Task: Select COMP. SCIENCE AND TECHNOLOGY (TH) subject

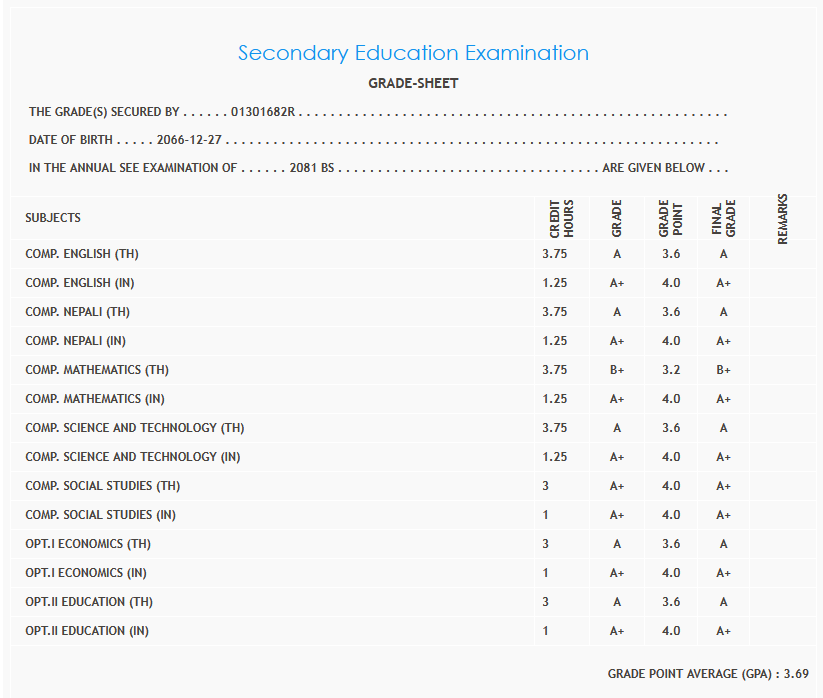Action: 135,428
